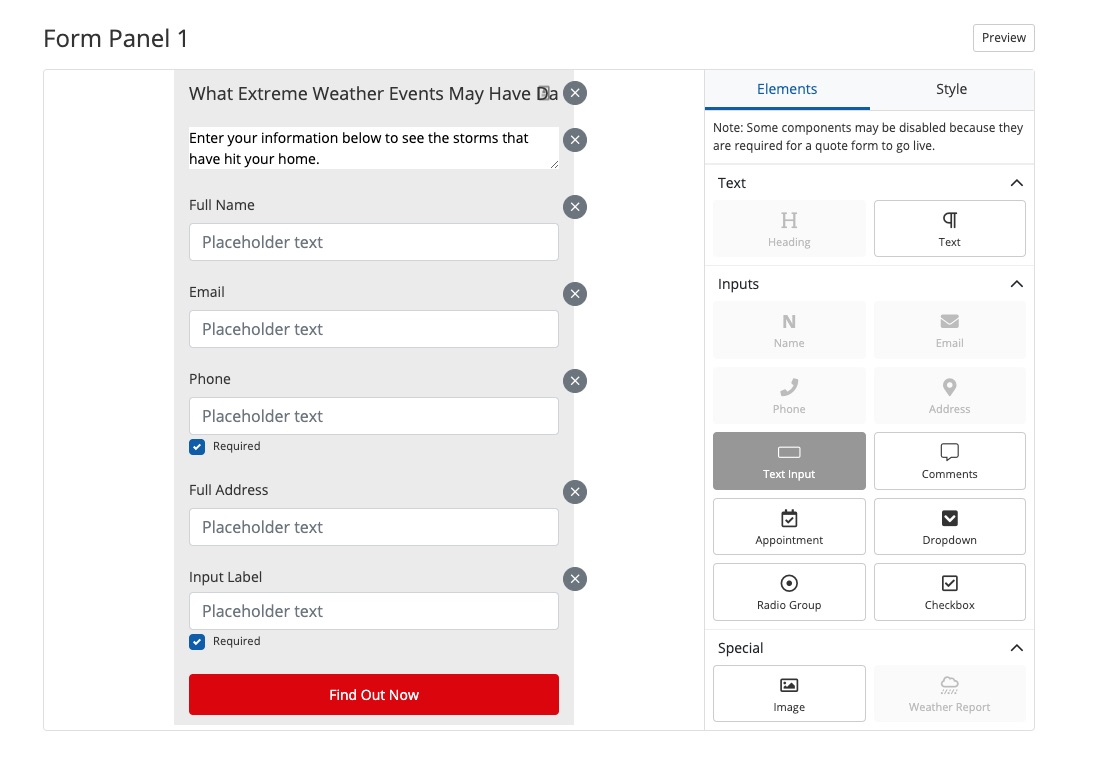Image resolution: width=1114 pixels, height=770 pixels.
Task: Collapse the Text section
Action: 1016,183
